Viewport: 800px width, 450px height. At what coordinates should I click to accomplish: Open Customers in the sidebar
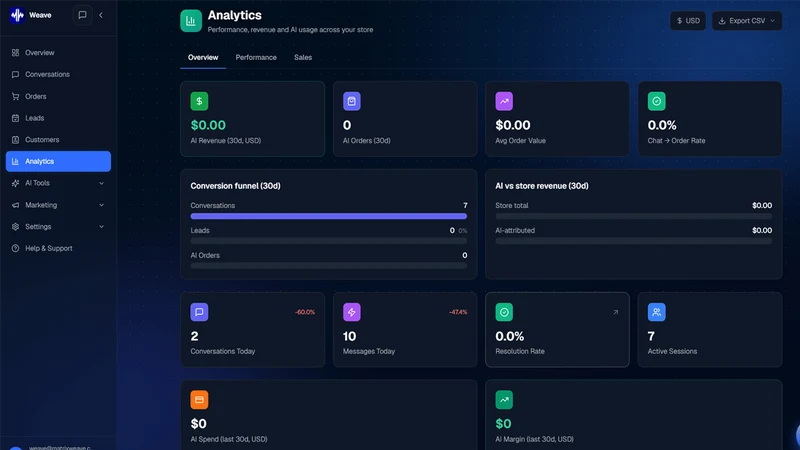58,140
